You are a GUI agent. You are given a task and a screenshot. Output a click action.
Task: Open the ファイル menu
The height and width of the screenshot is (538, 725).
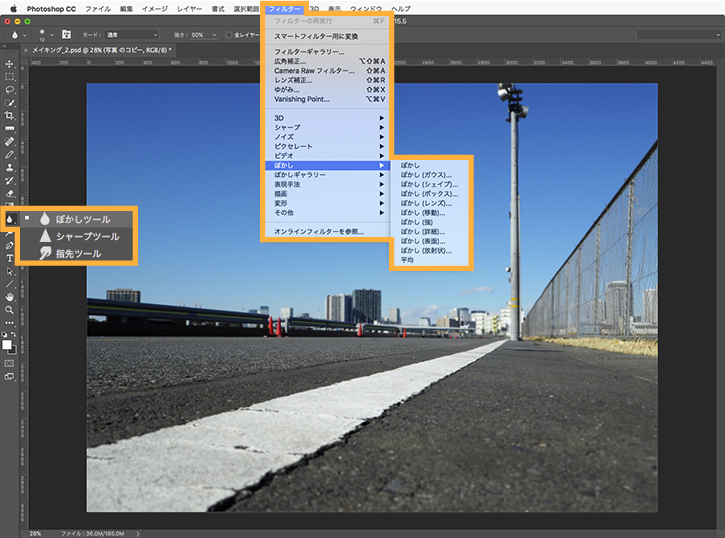pyautogui.click(x=98, y=8)
